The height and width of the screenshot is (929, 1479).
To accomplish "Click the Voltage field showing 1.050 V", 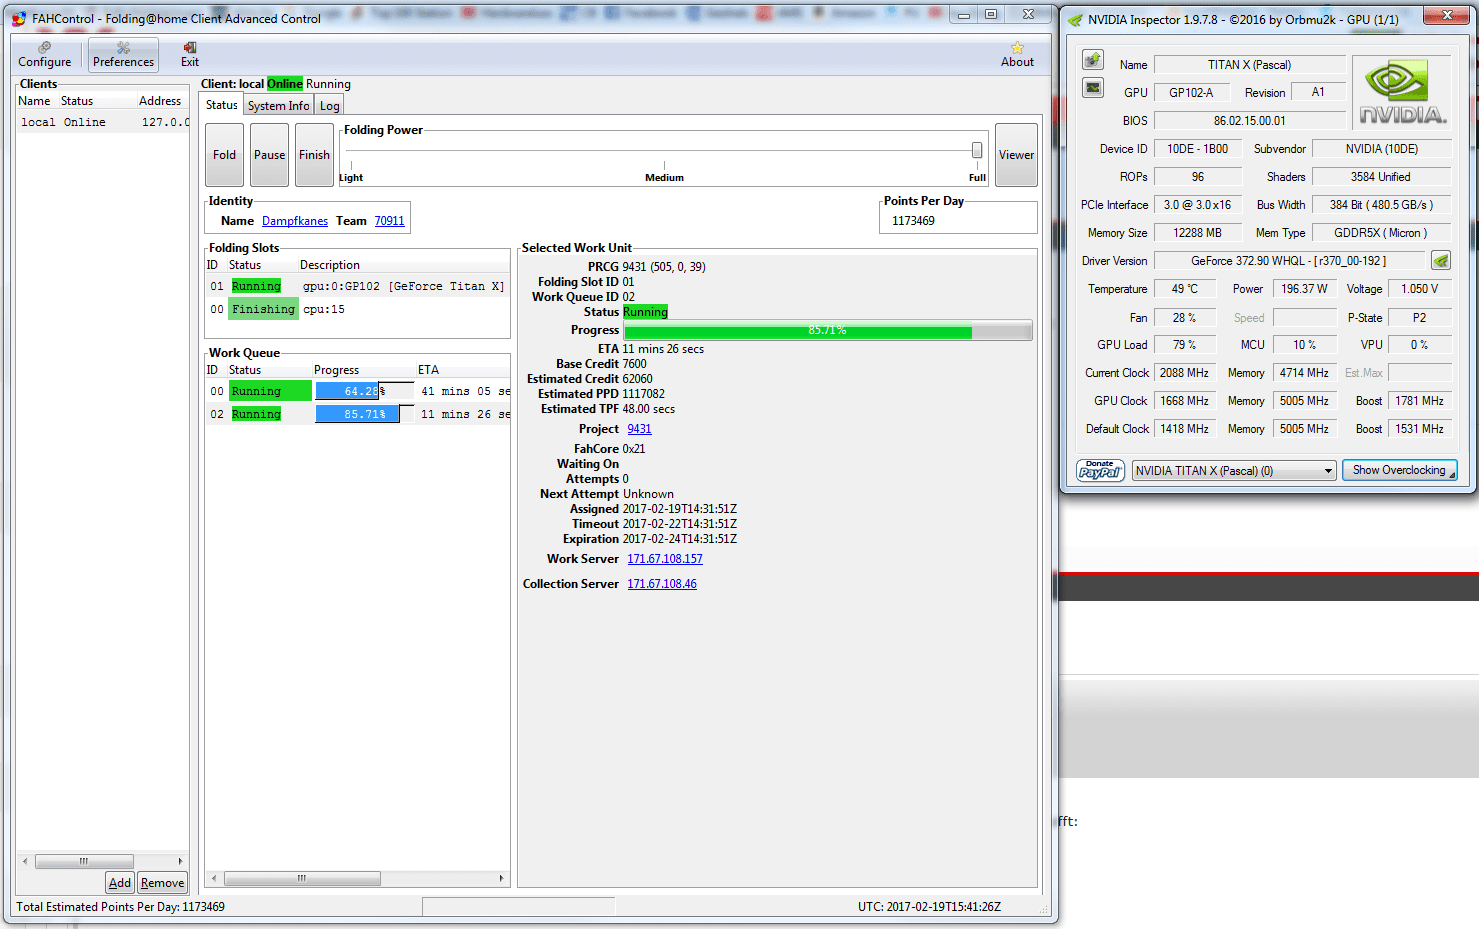I will point(1420,289).
